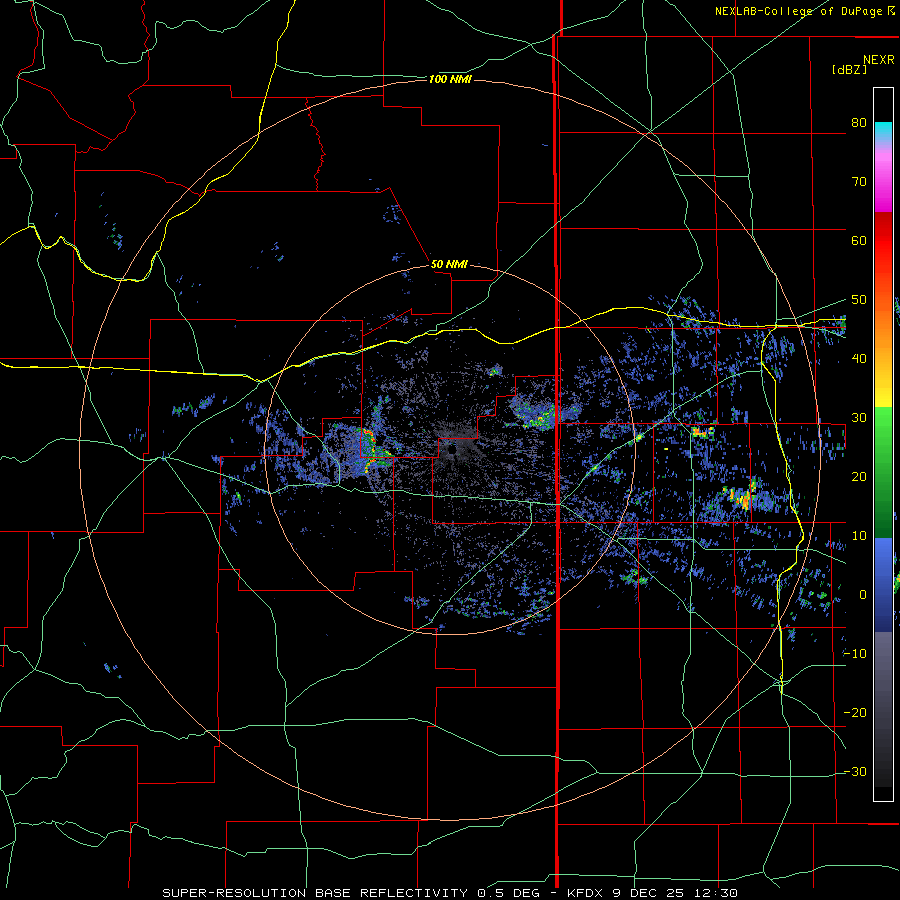Click the magenta section of the color bar

point(883,181)
